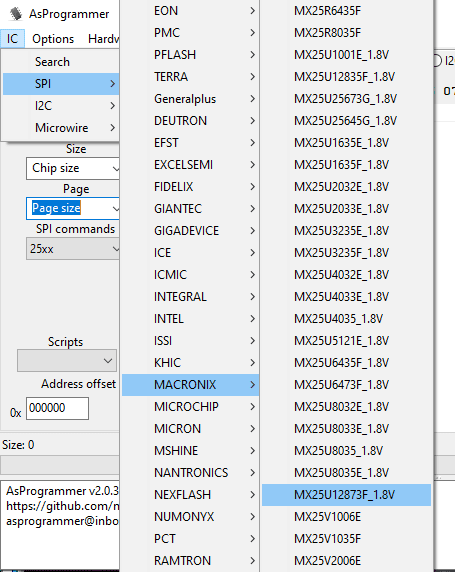This screenshot has width=455, height=572.
Task: Open the Chip size dropdown
Action: coord(73,168)
